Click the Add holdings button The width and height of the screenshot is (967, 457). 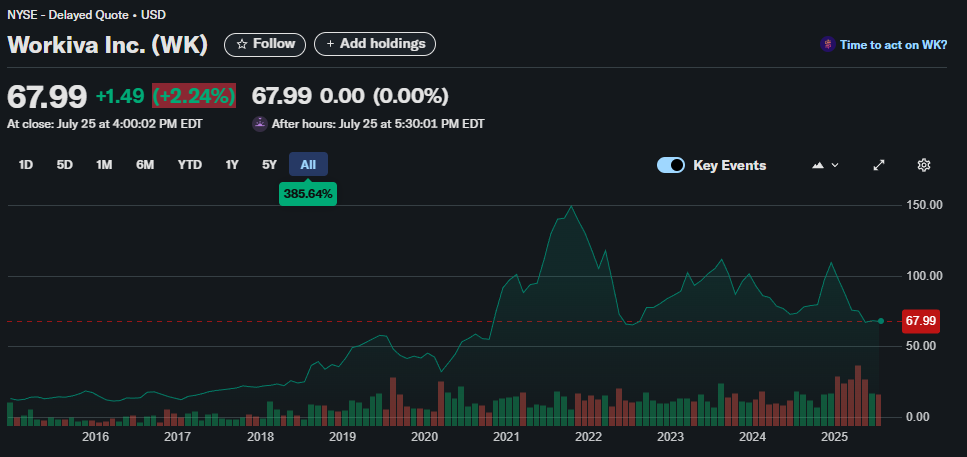click(375, 44)
